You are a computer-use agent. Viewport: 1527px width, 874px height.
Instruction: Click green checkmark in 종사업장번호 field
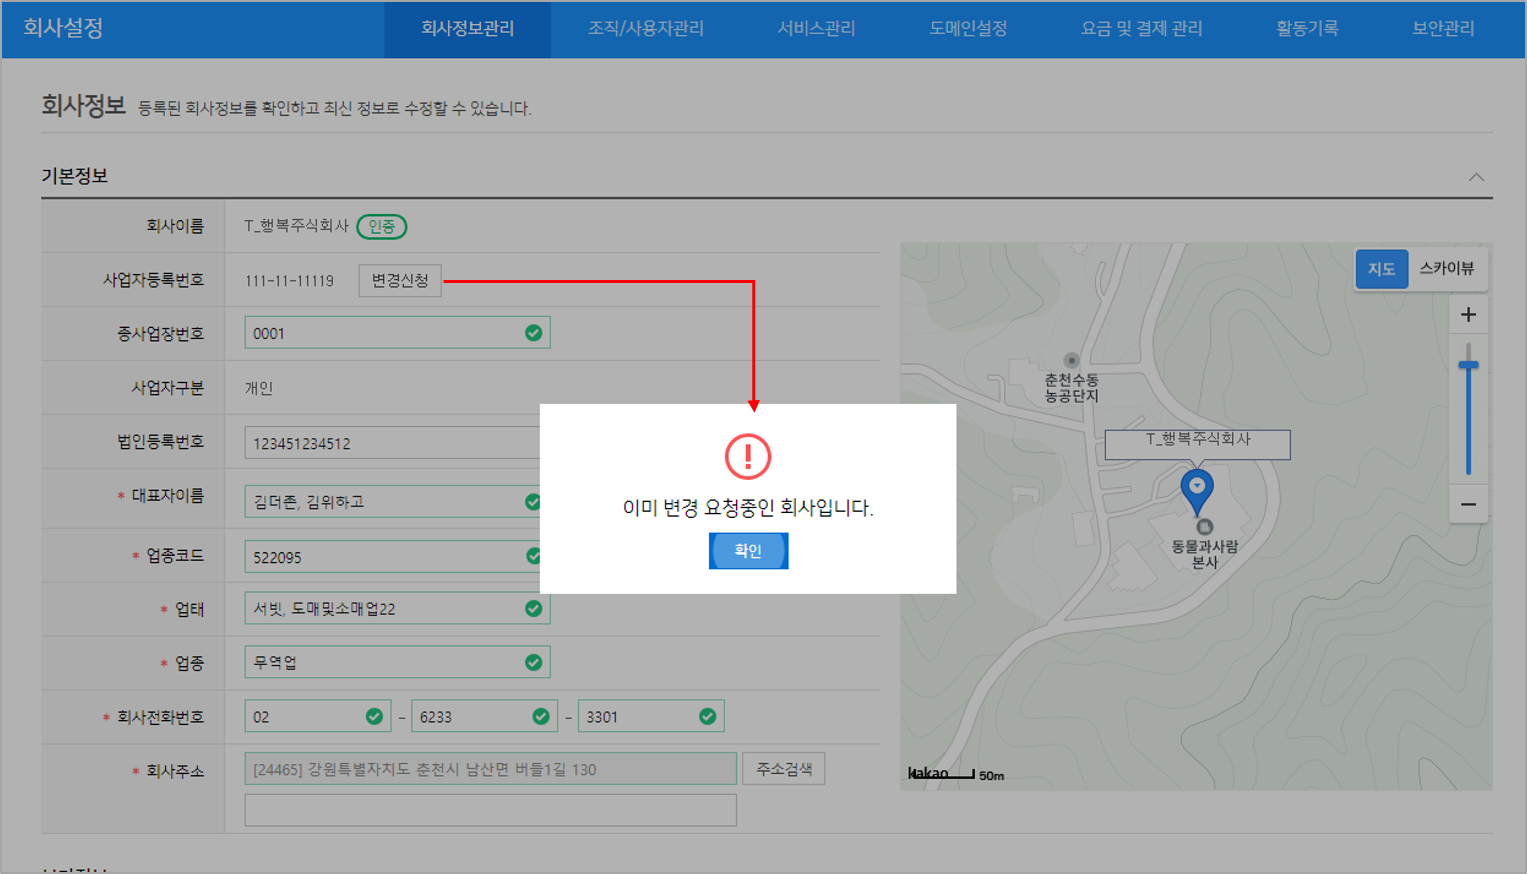534,333
